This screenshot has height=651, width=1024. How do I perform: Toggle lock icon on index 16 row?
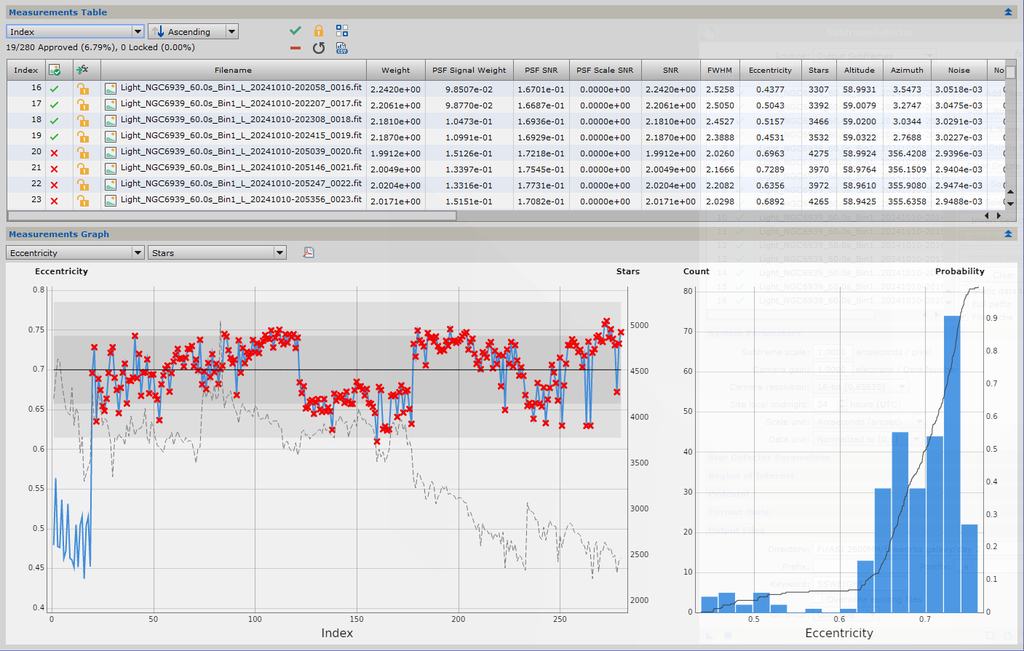pyautogui.click(x=83, y=89)
